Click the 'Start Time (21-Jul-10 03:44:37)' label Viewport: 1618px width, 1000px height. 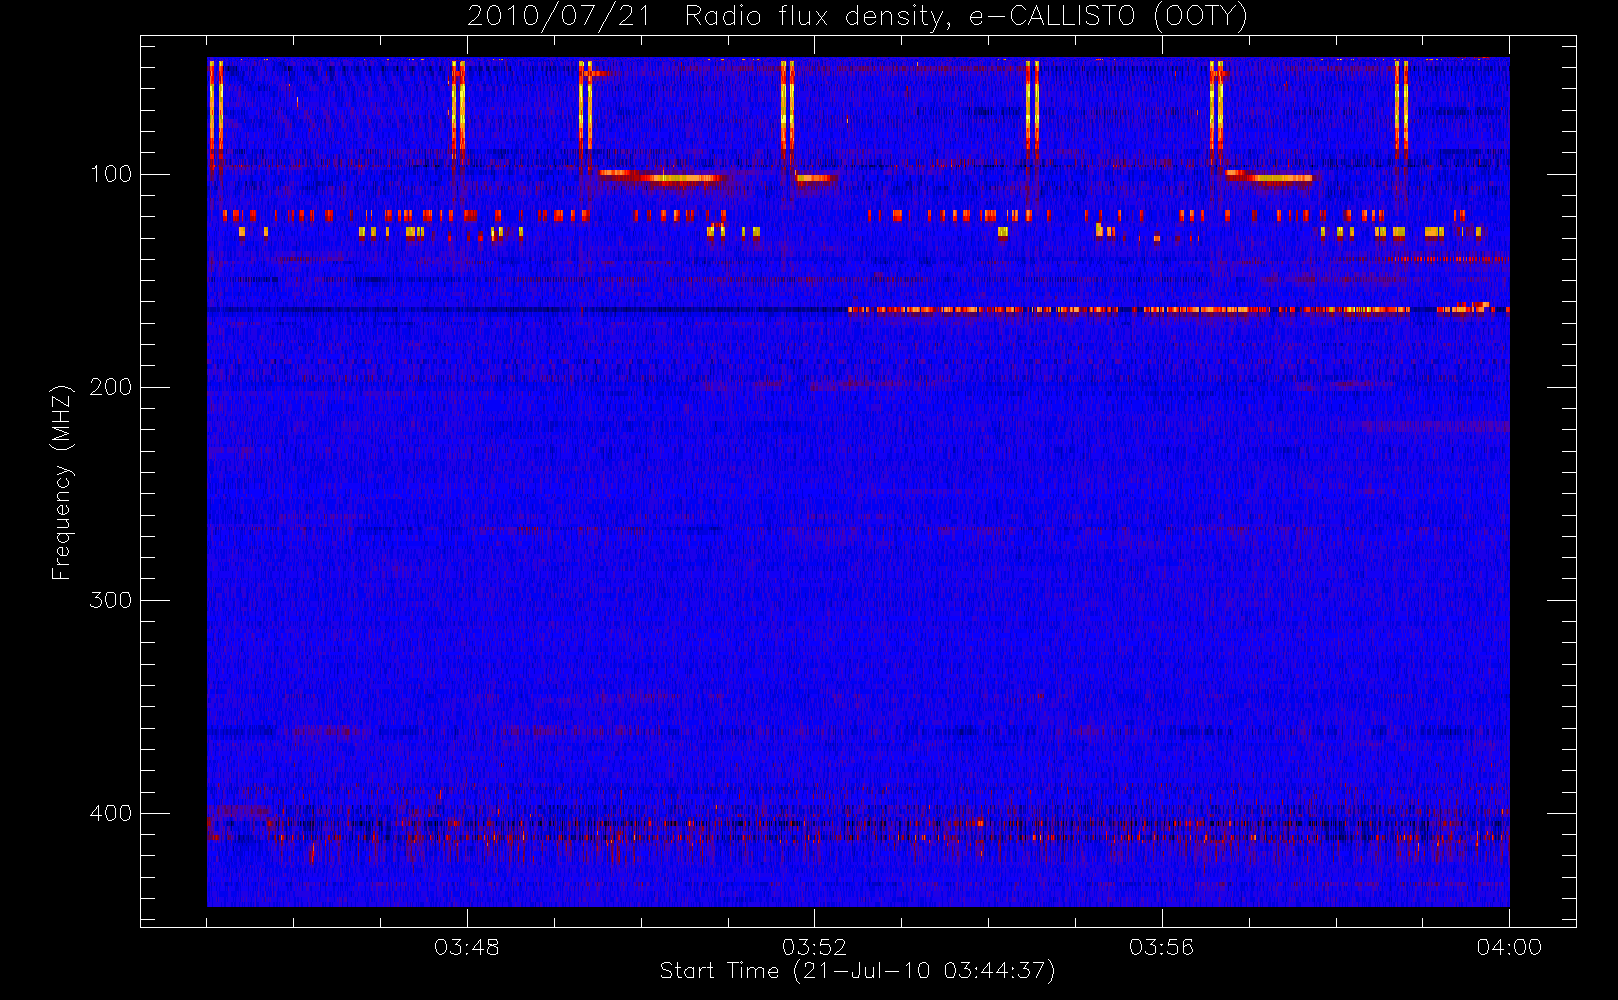point(857,971)
